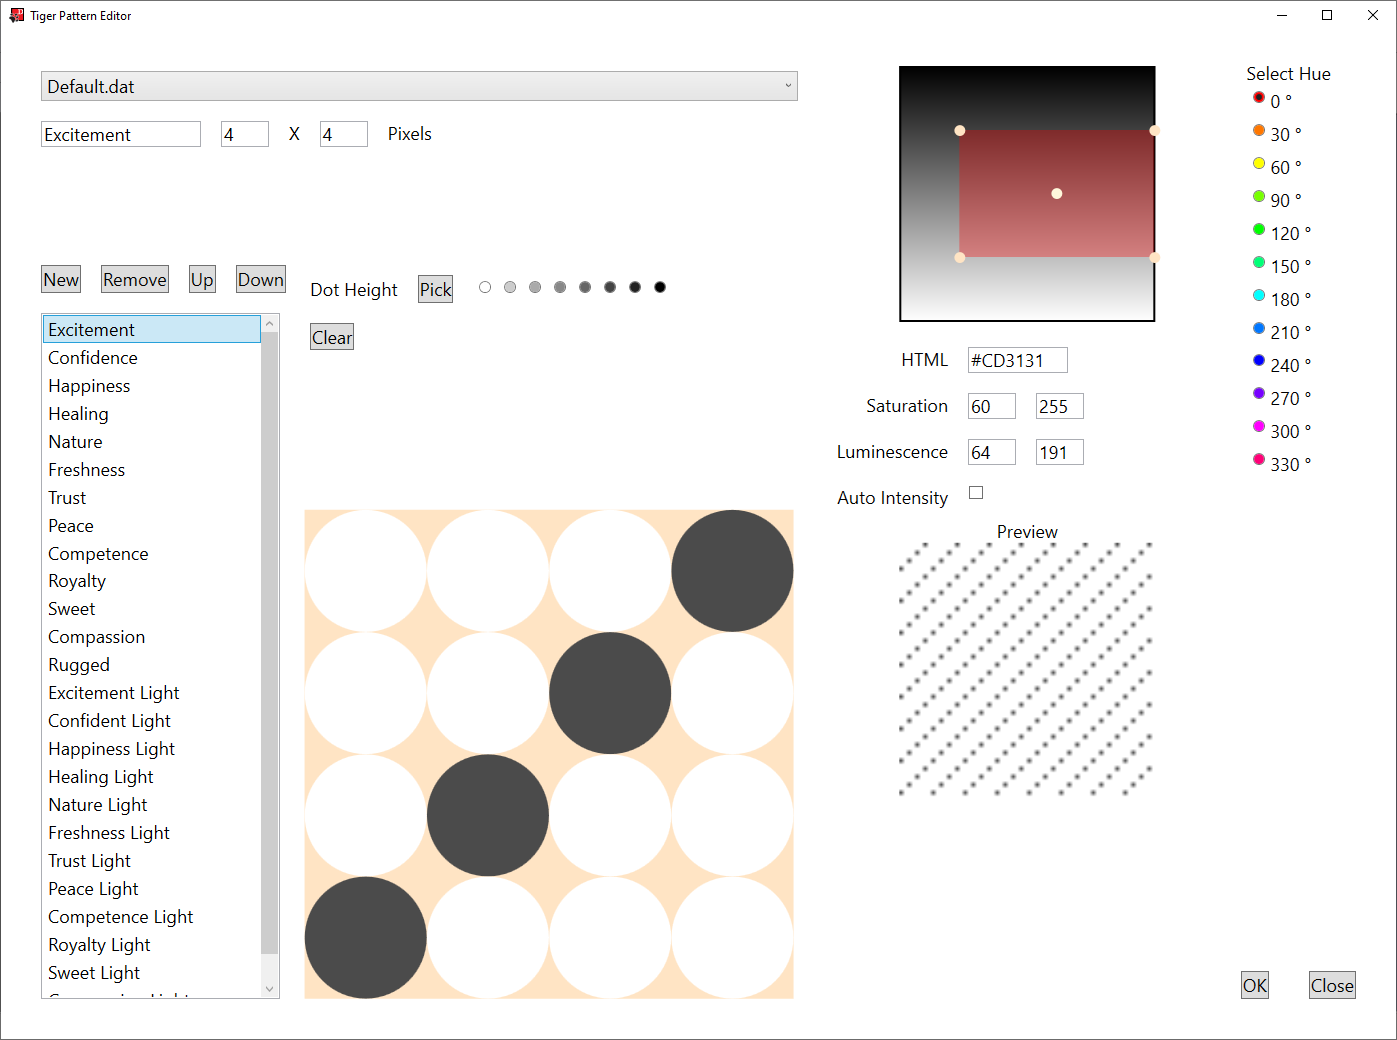Click the Tiger Pattern Editor app icon

coord(16,16)
